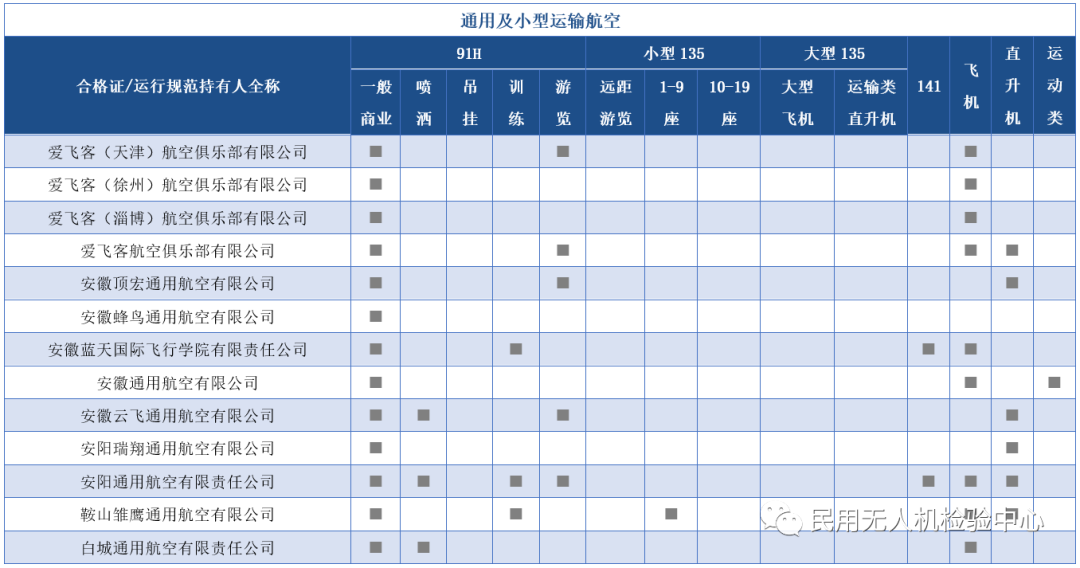Screen dimensions: 1080x568
Task: Click the 远距游览 column header
Action: (x=615, y=103)
